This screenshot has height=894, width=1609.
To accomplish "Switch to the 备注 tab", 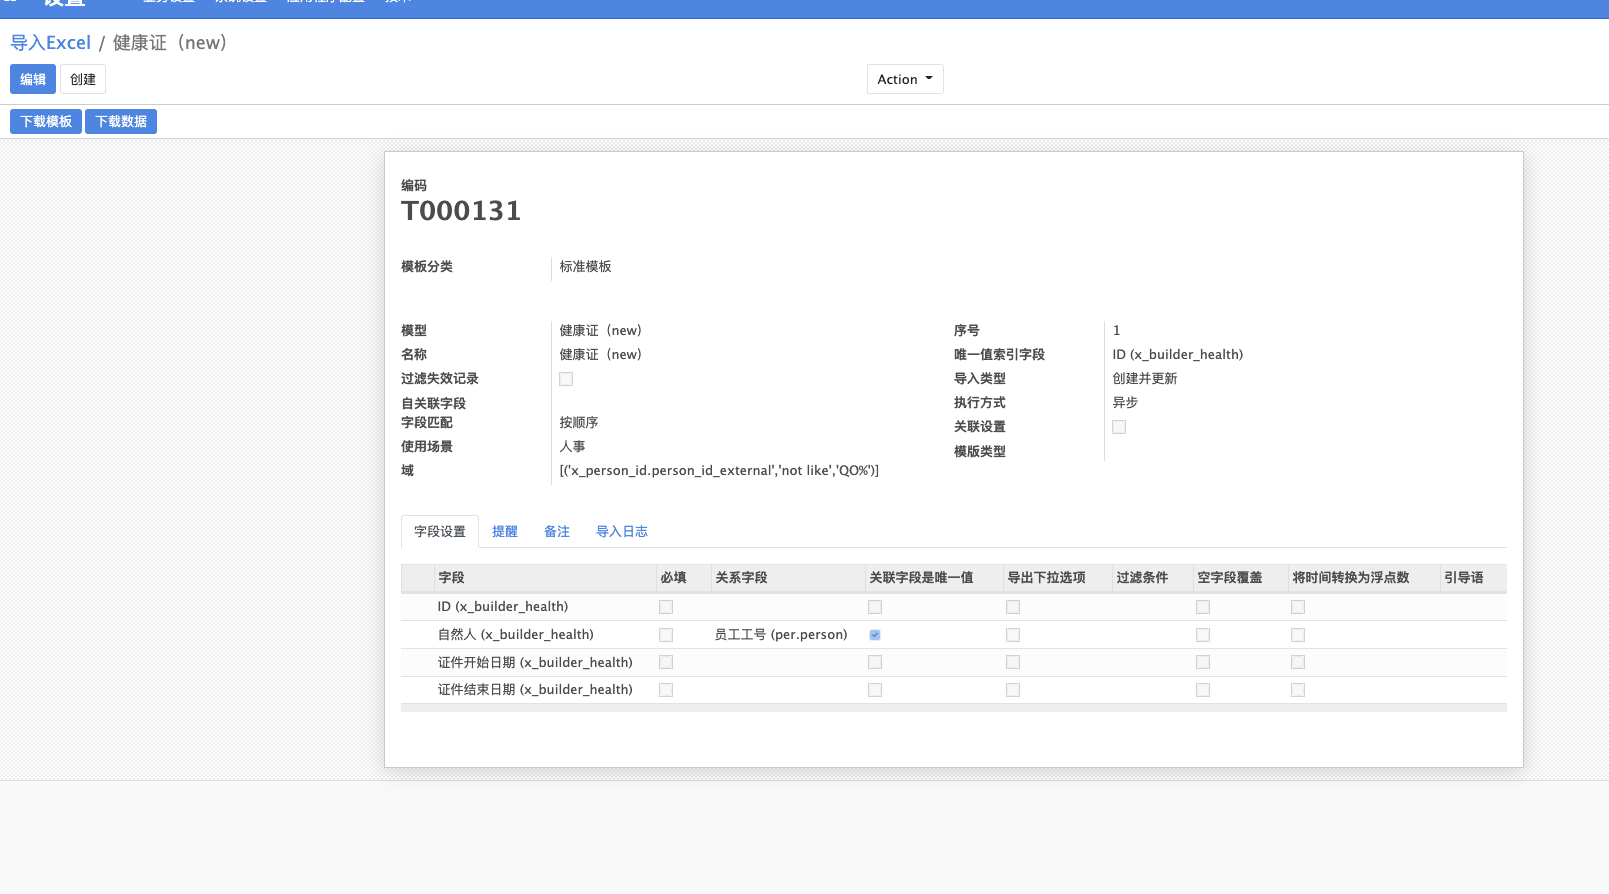I will click(x=557, y=531).
